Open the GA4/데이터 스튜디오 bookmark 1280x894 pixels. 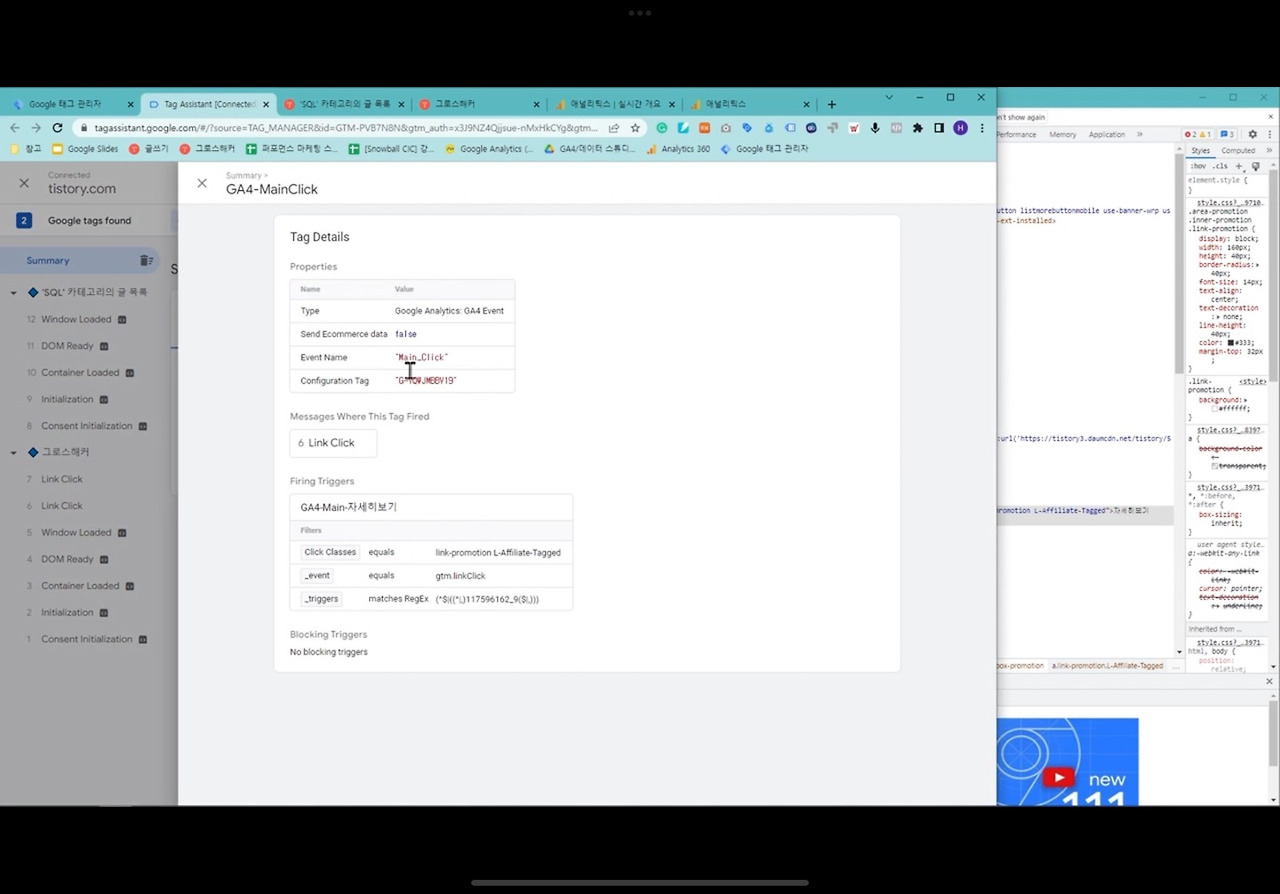pos(590,149)
